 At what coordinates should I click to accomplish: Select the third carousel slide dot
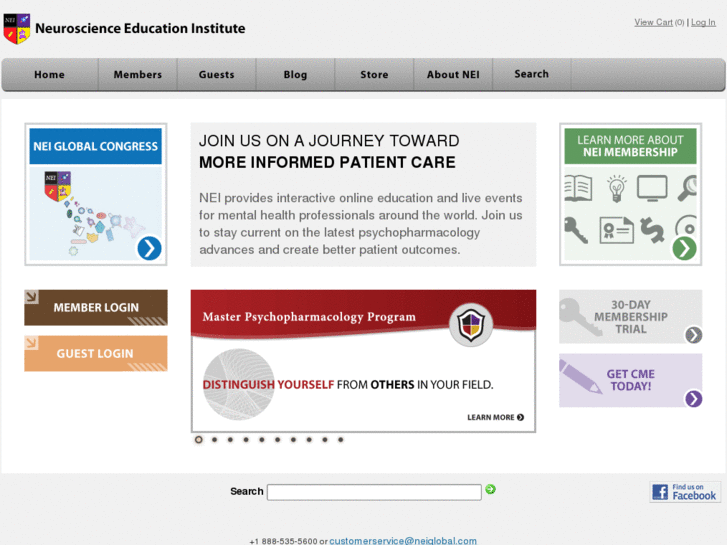click(x=230, y=439)
